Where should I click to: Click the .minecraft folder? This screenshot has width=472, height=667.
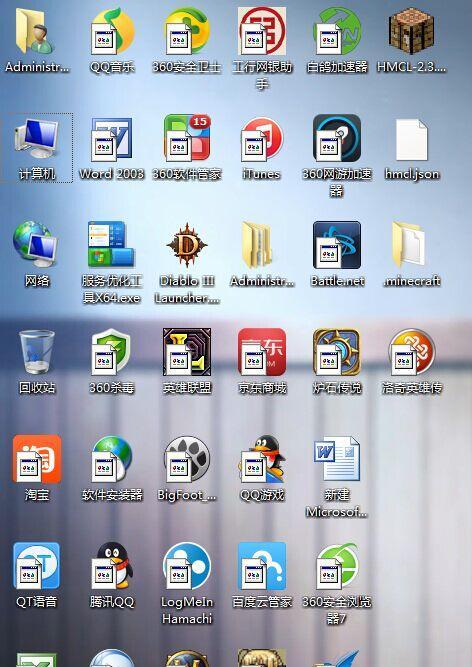[x=409, y=244]
